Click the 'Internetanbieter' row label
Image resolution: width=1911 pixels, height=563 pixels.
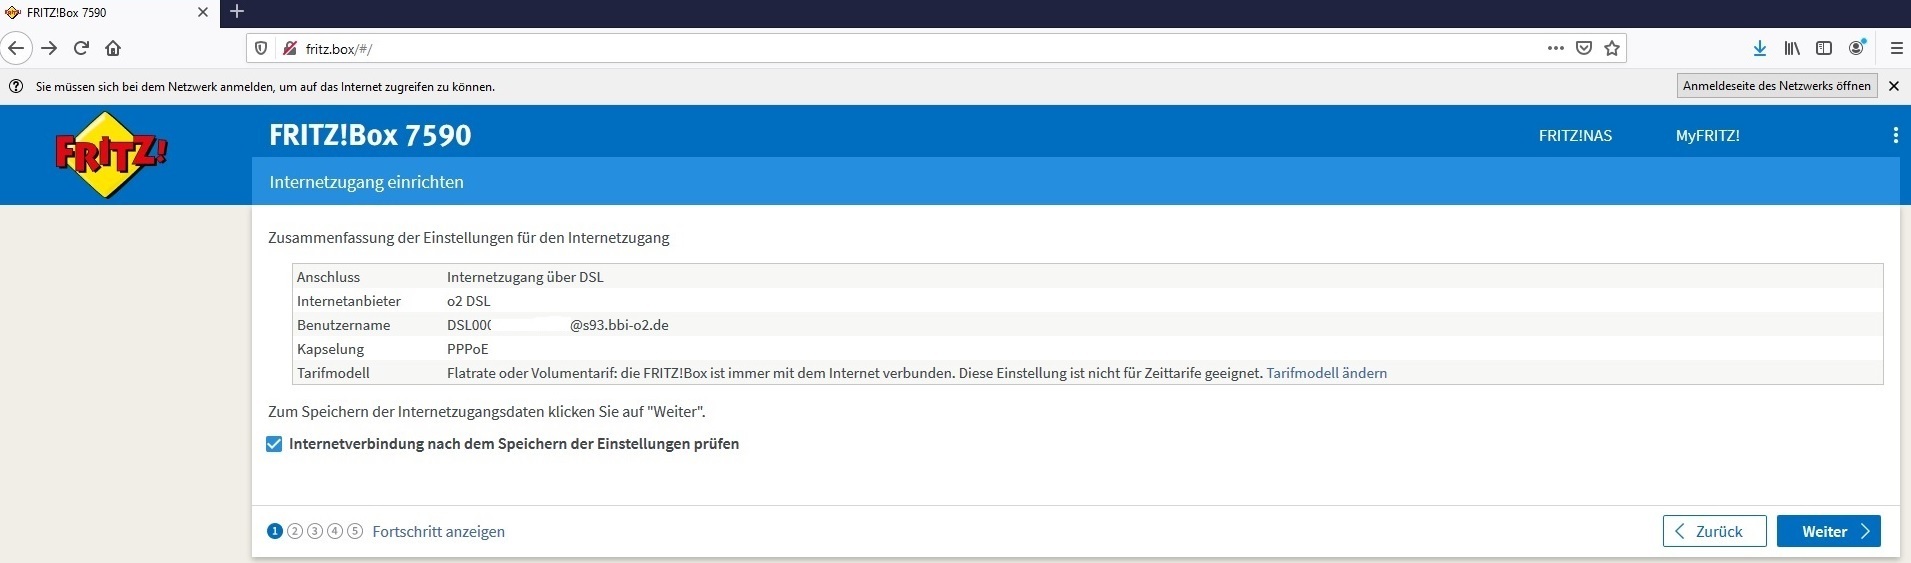click(349, 301)
